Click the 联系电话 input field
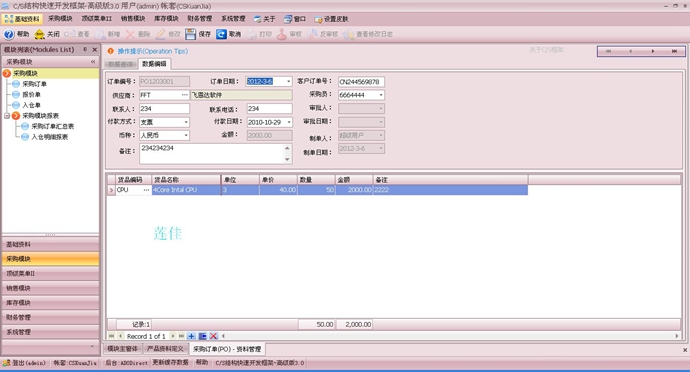 click(269, 108)
